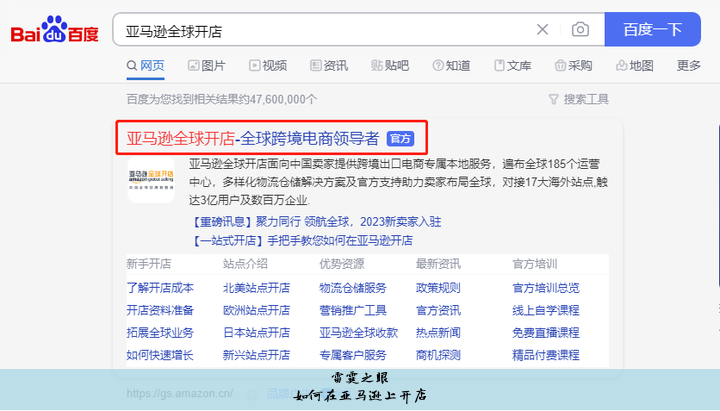This screenshot has width=720, height=411.
Task: Open the 文库 tab
Action: pyautogui.click(x=511, y=66)
